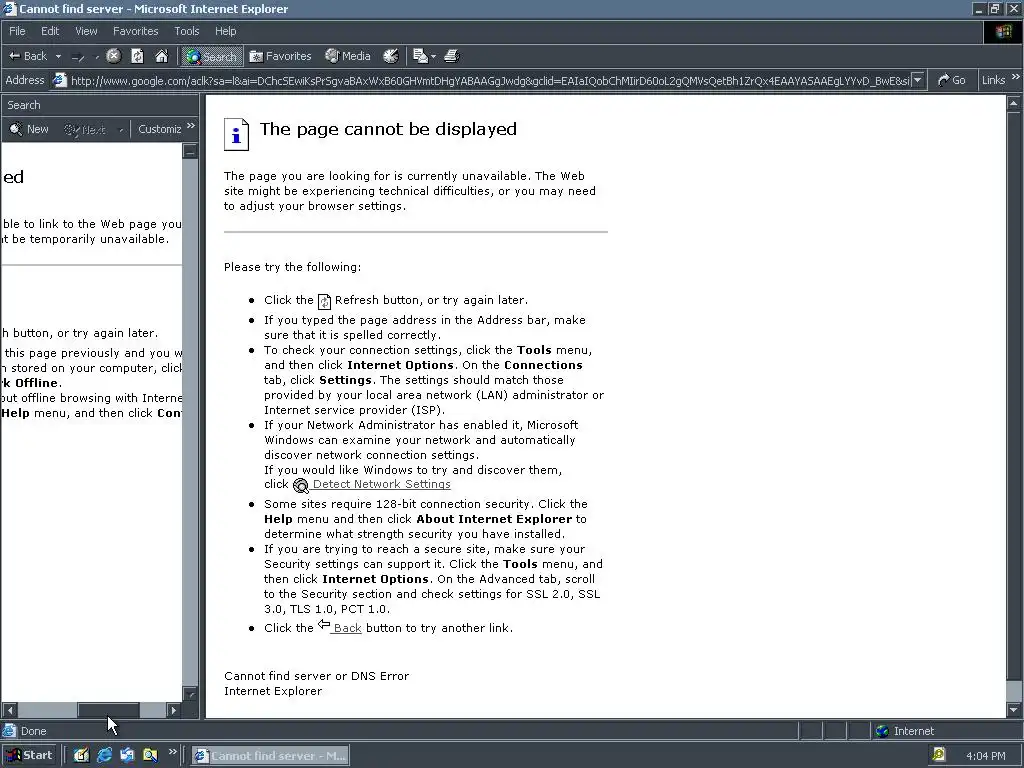Open the Media pane
Viewport: 1024px width, 768px height.
(348, 56)
